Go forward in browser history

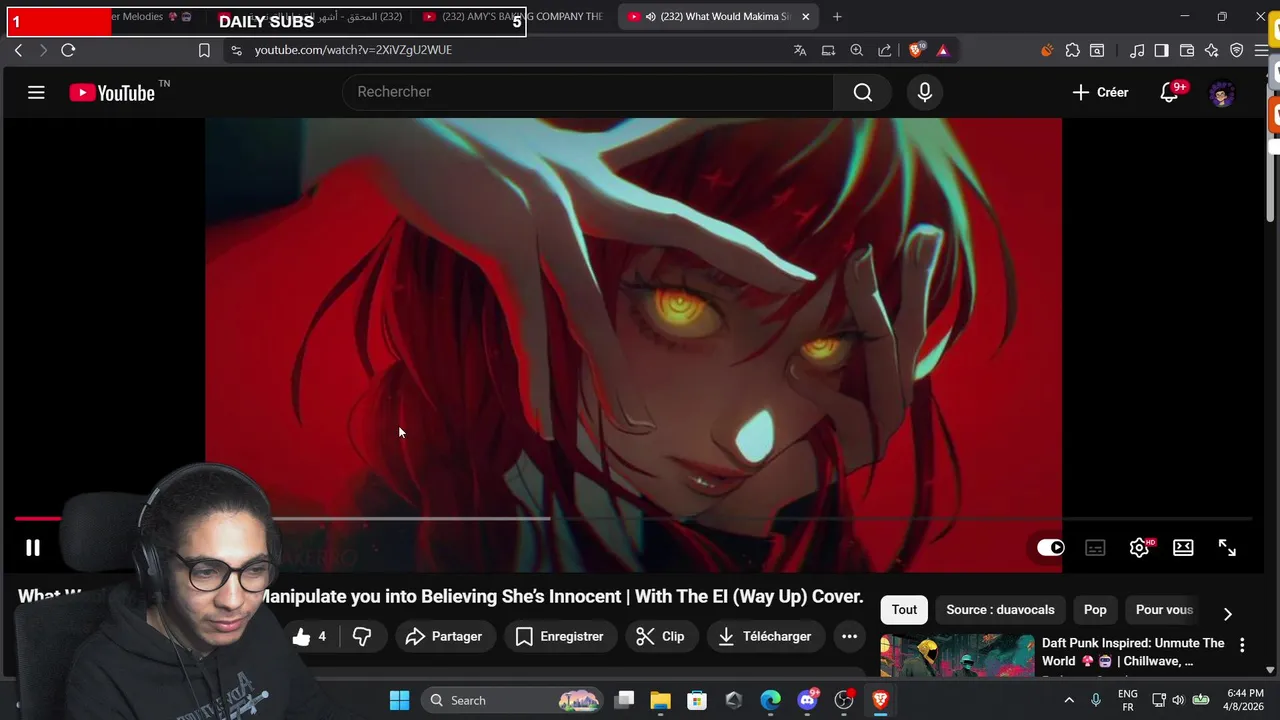tap(42, 50)
